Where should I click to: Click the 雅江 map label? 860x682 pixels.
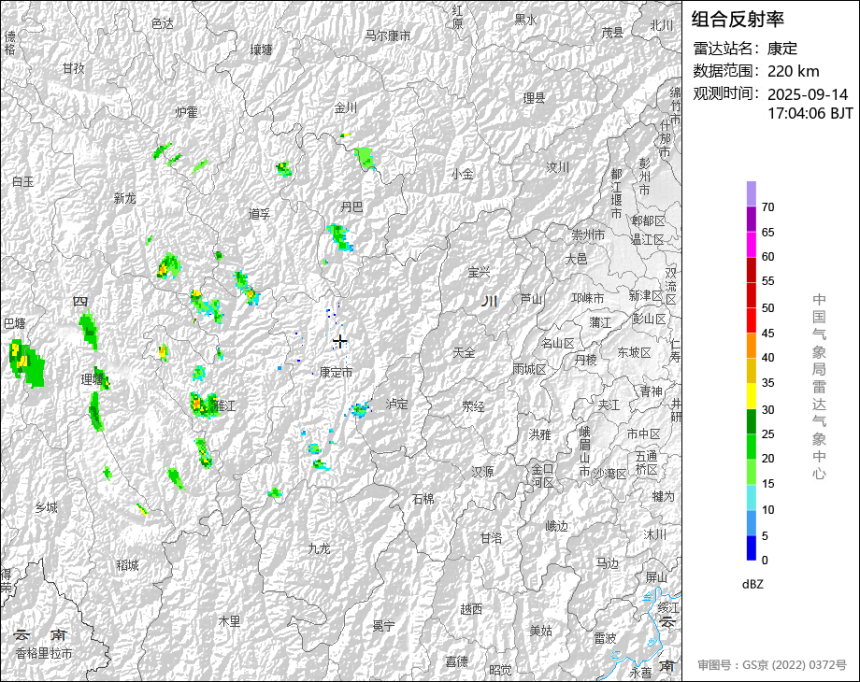point(224,406)
